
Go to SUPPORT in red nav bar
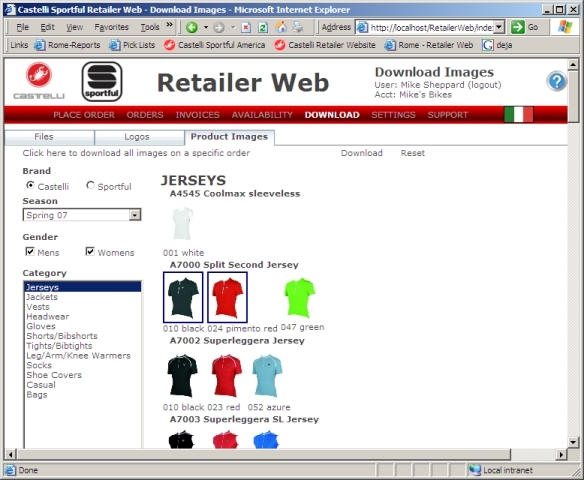pyautogui.click(x=447, y=115)
